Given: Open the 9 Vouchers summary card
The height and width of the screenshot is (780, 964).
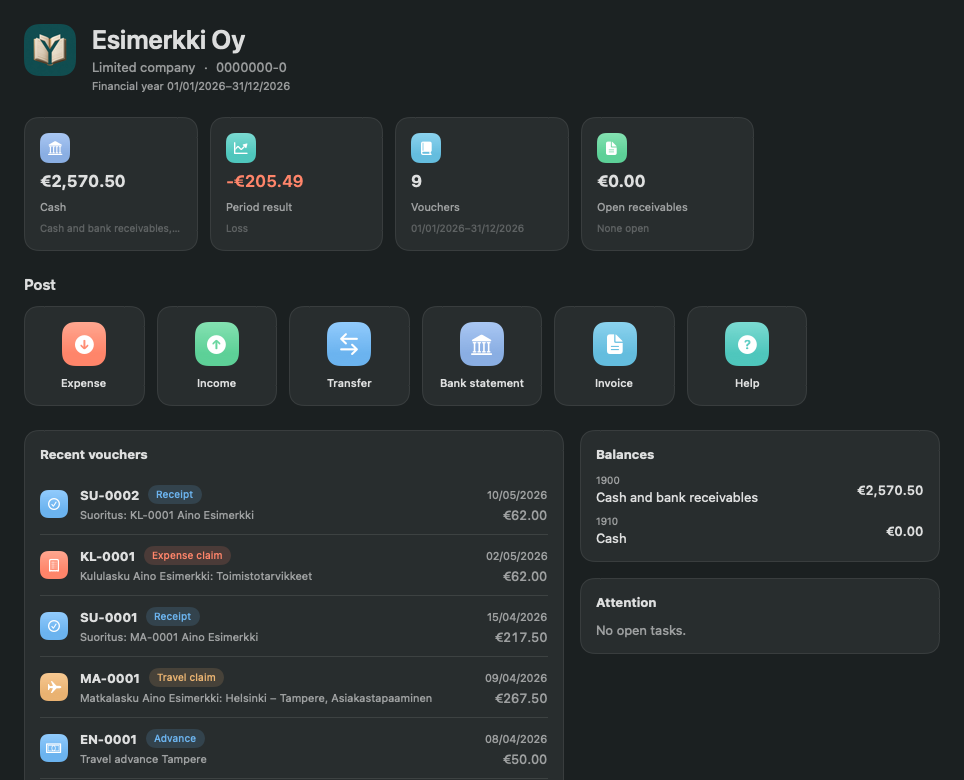Looking at the screenshot, I should (482, 184).
